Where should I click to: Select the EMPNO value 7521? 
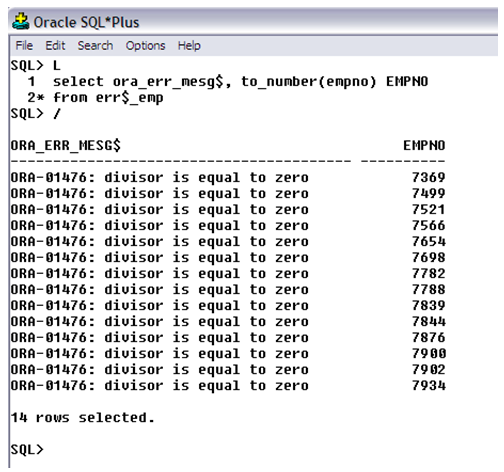[428, 209]
